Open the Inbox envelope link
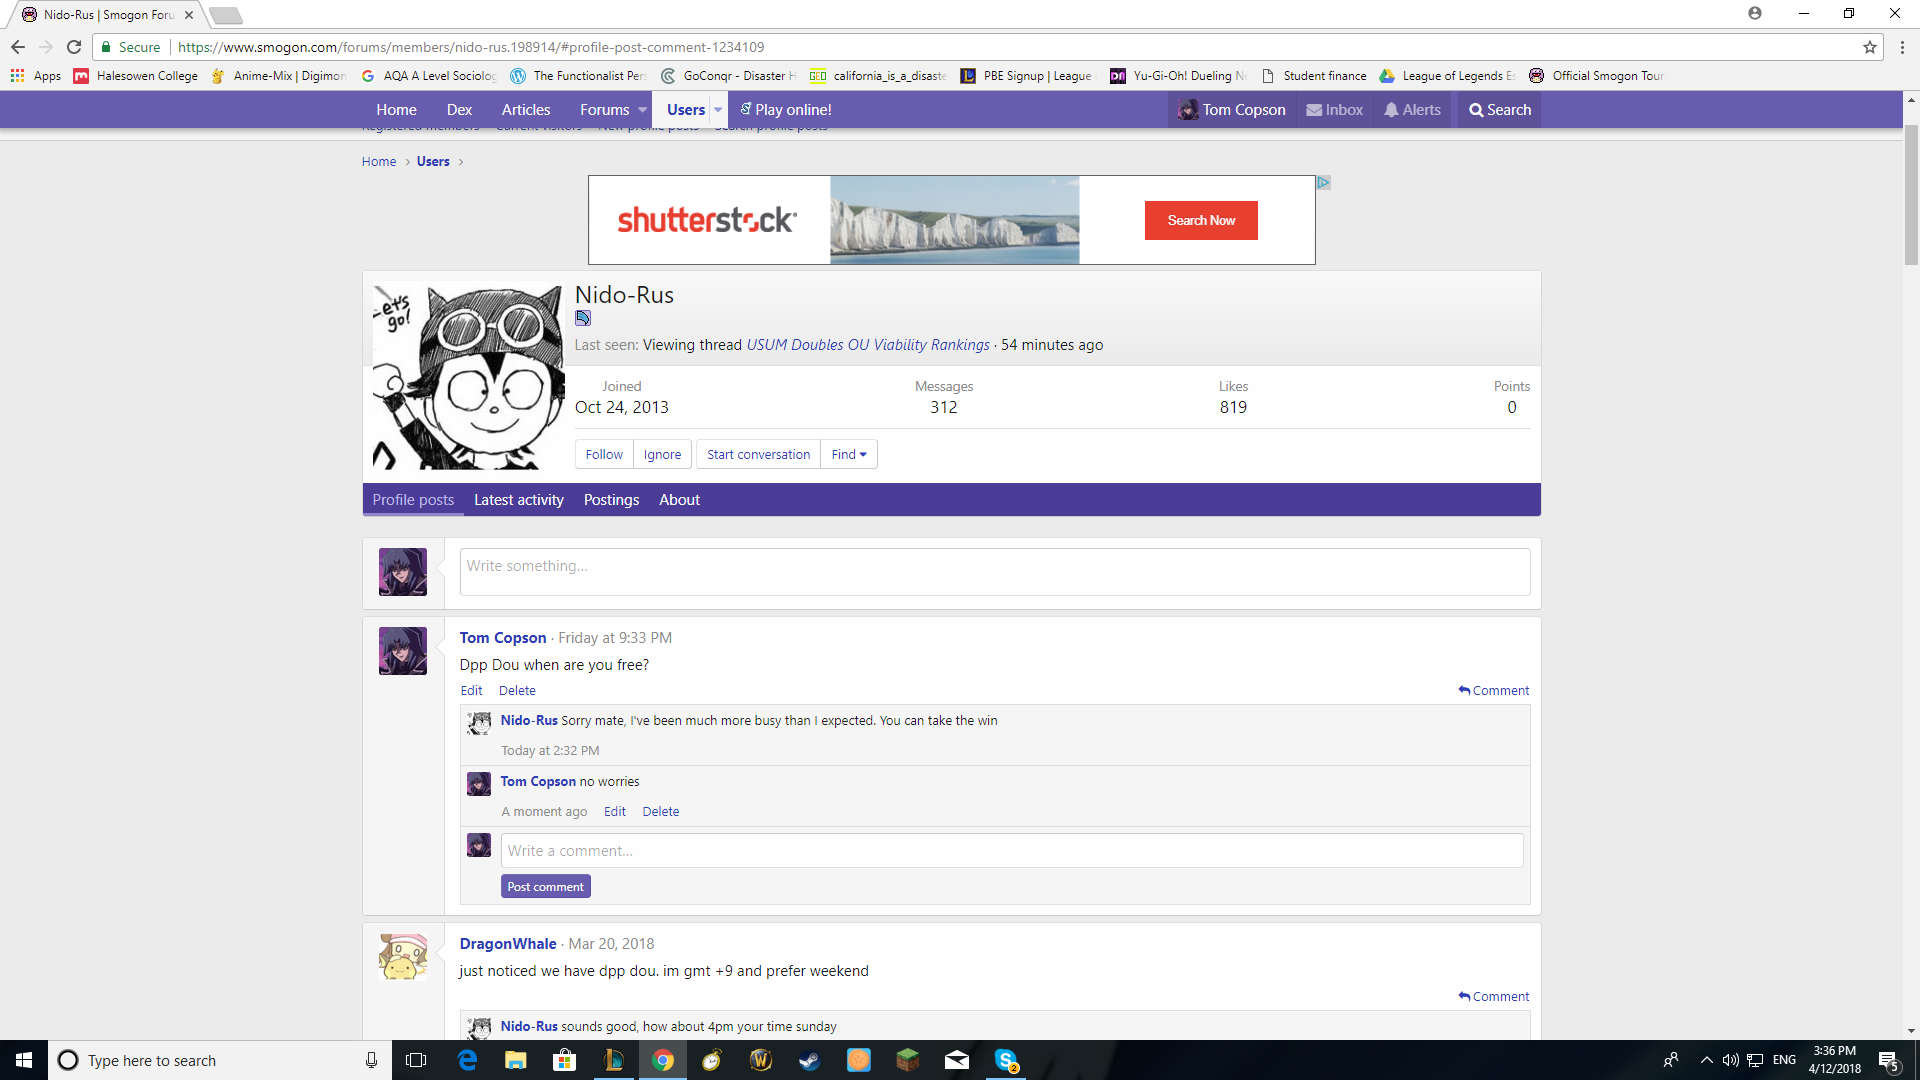Viewport: 1920px width, 1080px height. 1335,110
